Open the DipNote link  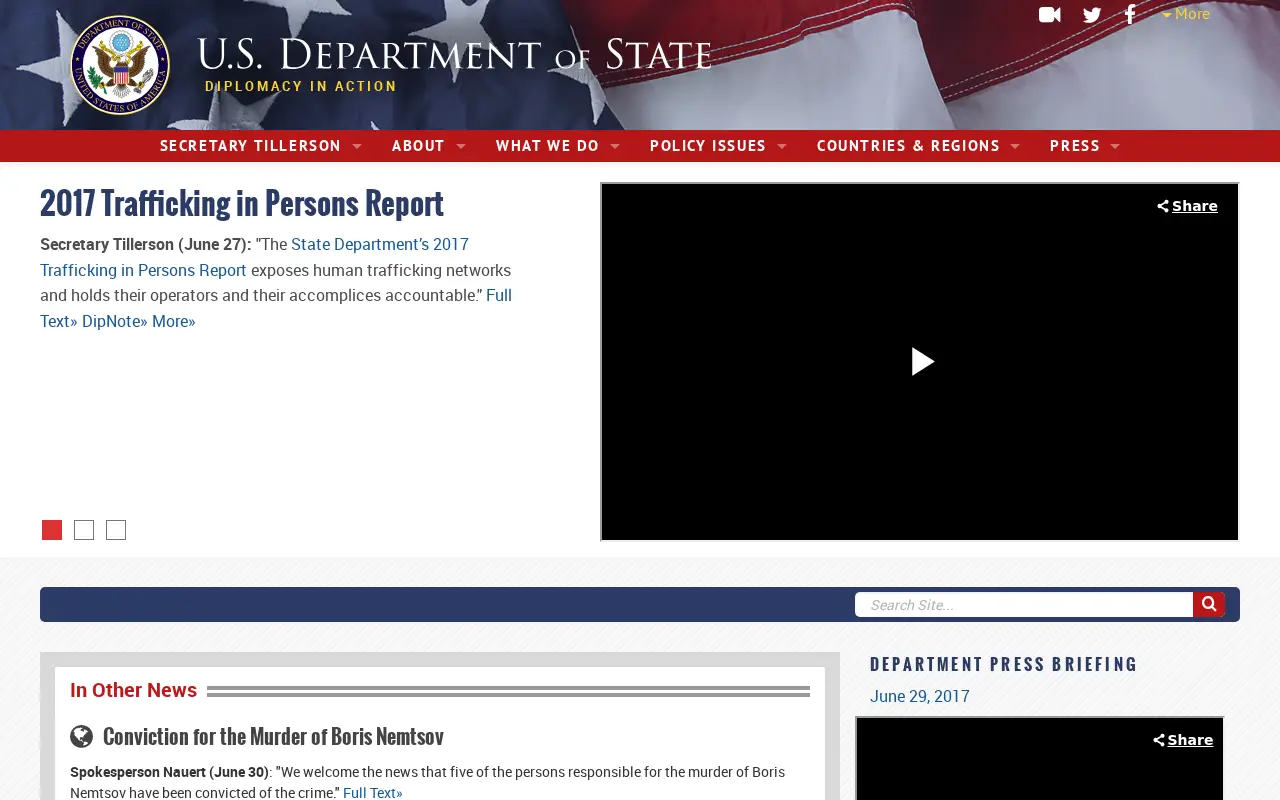click(x=114, y=321)
